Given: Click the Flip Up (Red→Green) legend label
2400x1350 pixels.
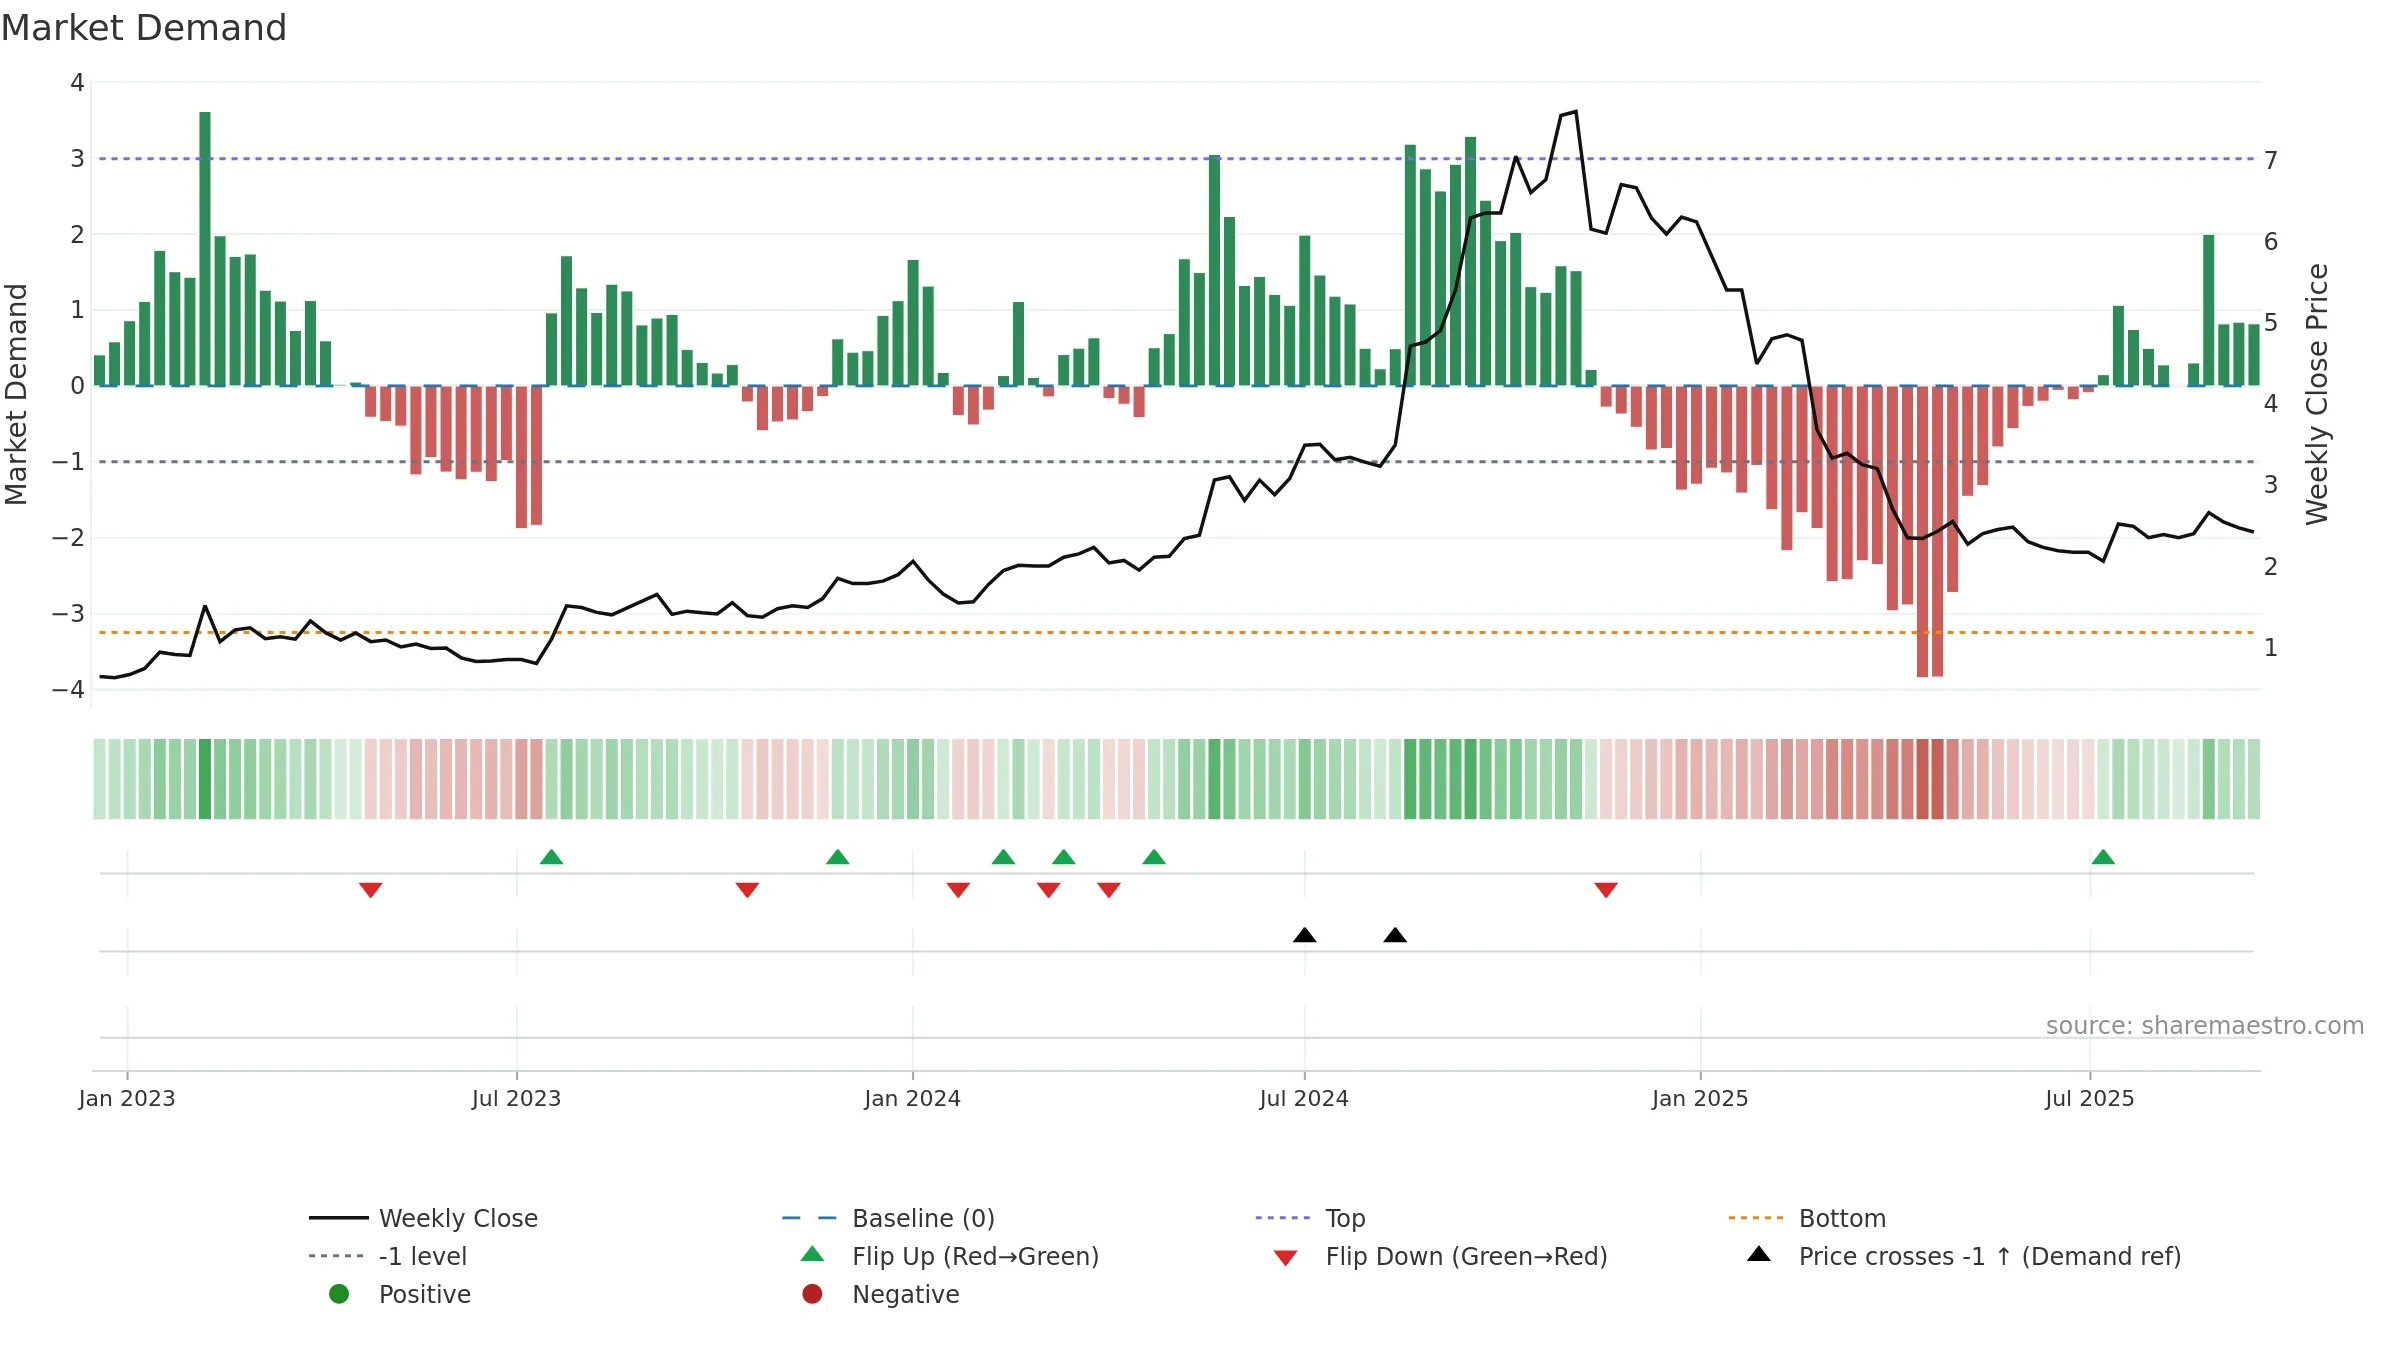Looking at the screenshot, I should [x=975, y=1256].
